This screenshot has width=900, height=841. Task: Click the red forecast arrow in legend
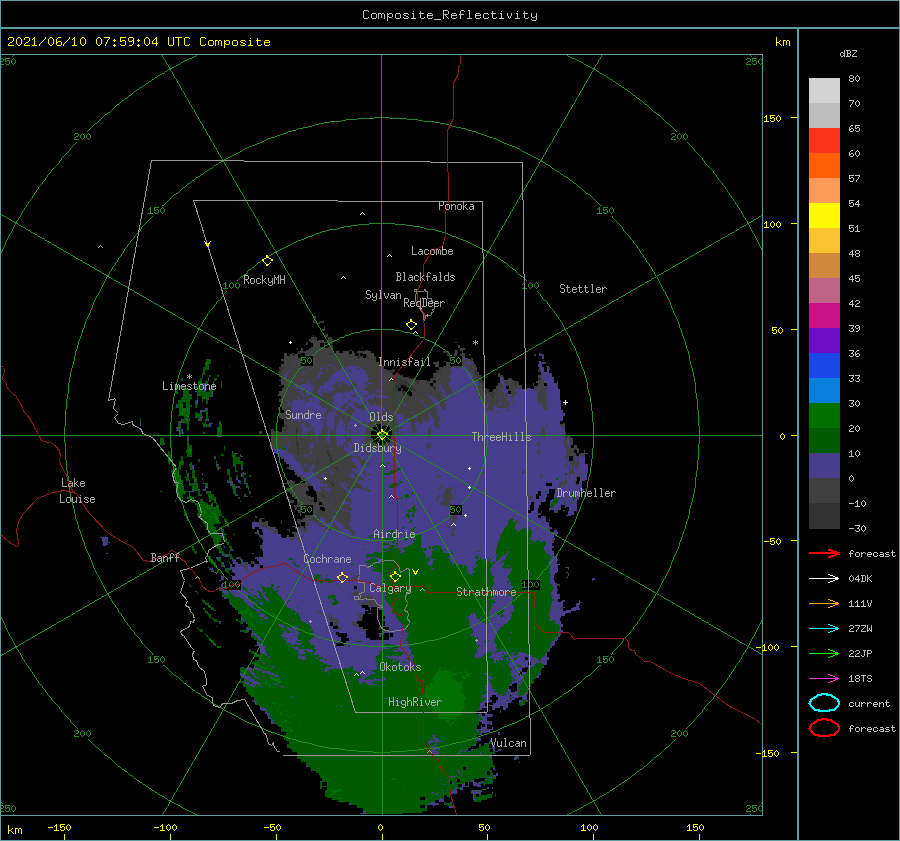pos(824,553)
